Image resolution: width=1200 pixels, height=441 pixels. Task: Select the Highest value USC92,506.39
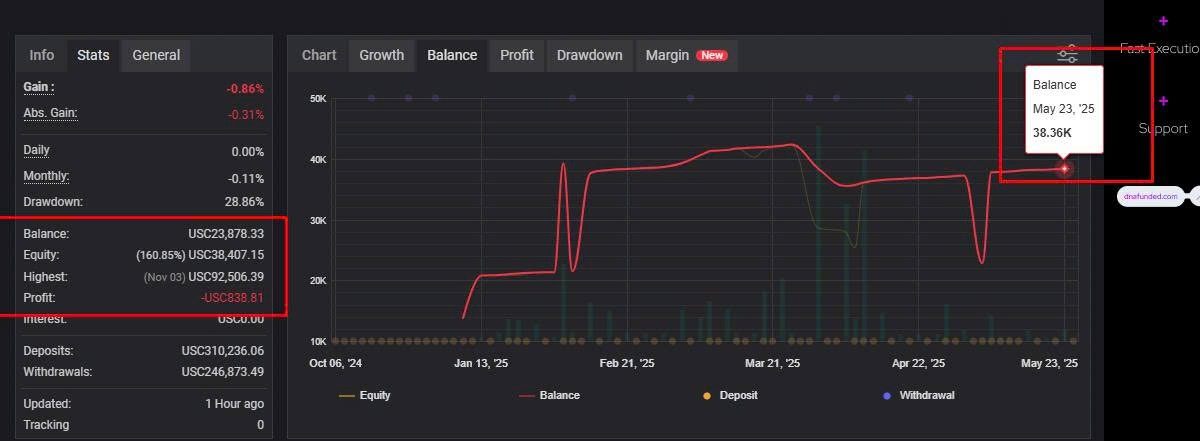pos(226,276)
